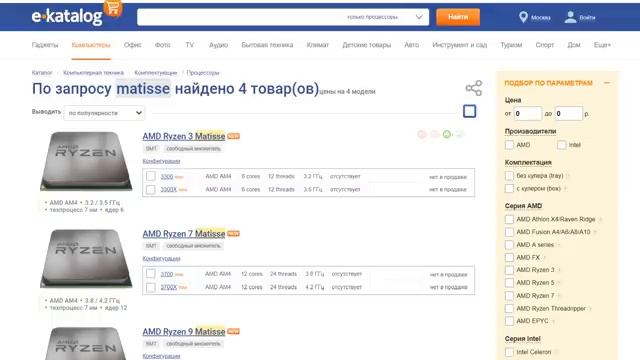Open the Компьютеры category tab

(91, 45)
